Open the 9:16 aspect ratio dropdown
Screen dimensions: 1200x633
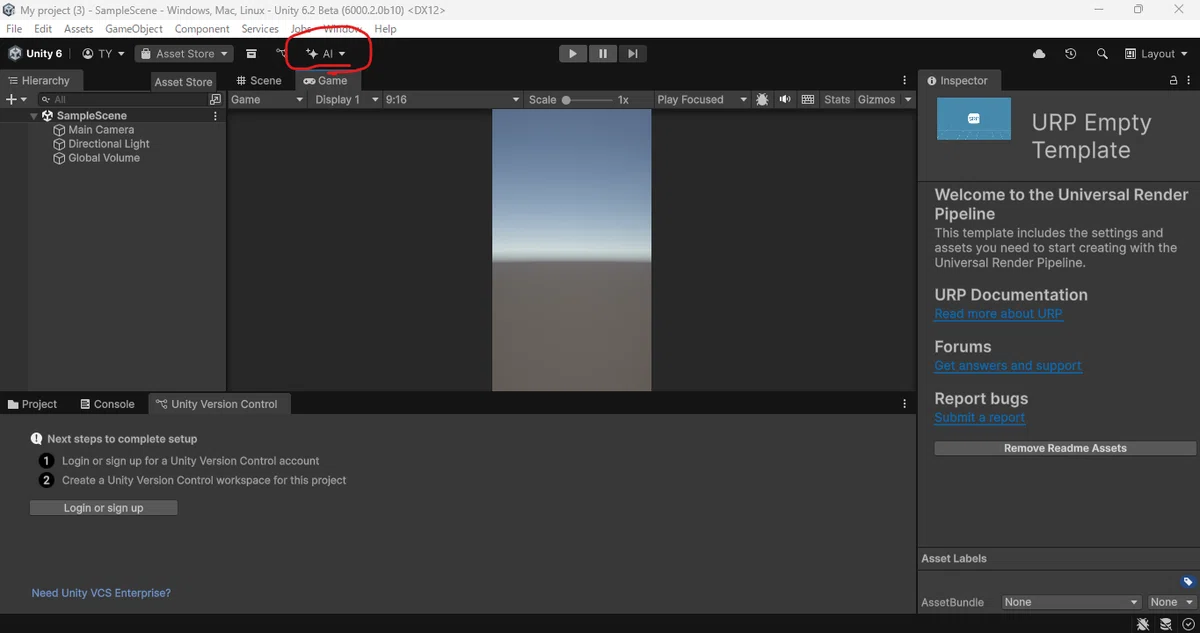[452, 100]
